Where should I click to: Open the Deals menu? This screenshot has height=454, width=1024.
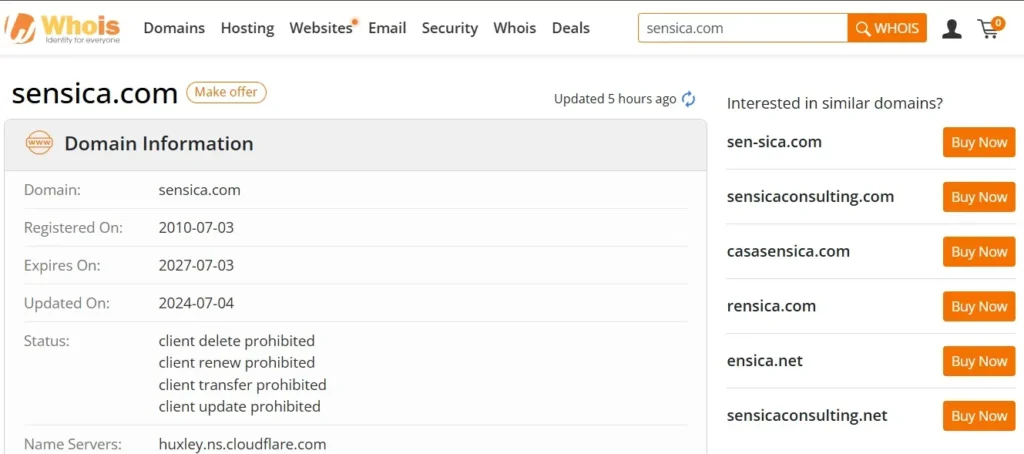click(x=571, y=28)
